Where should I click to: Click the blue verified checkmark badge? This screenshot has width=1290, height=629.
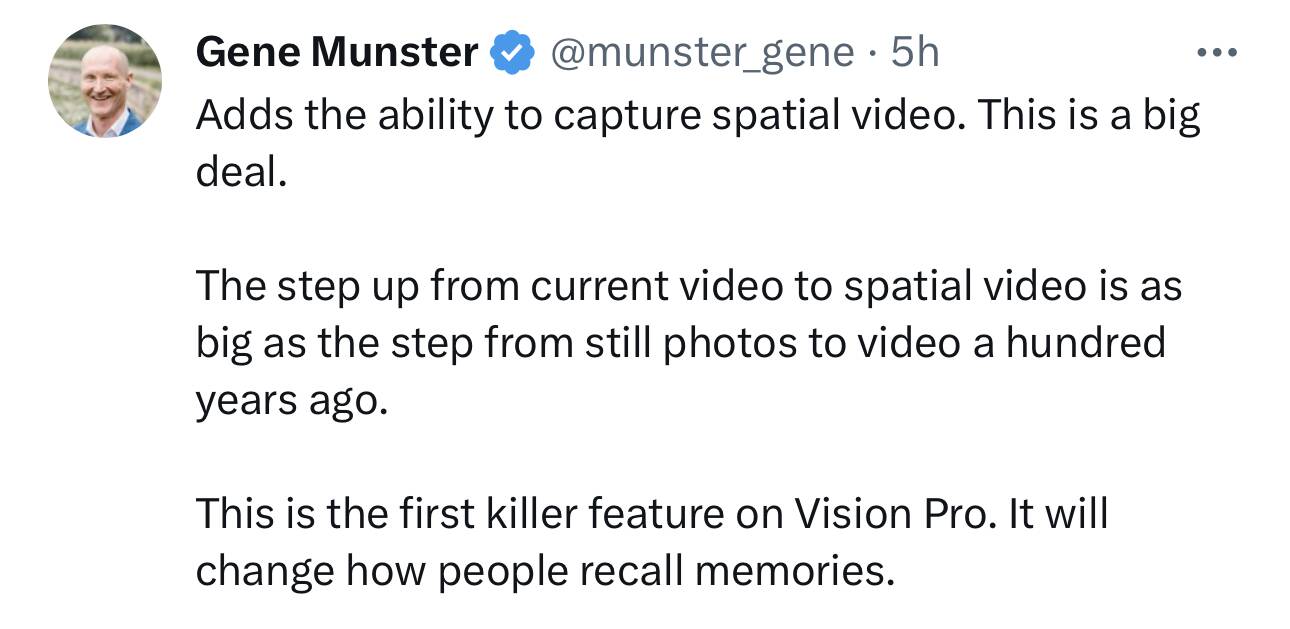512,53
